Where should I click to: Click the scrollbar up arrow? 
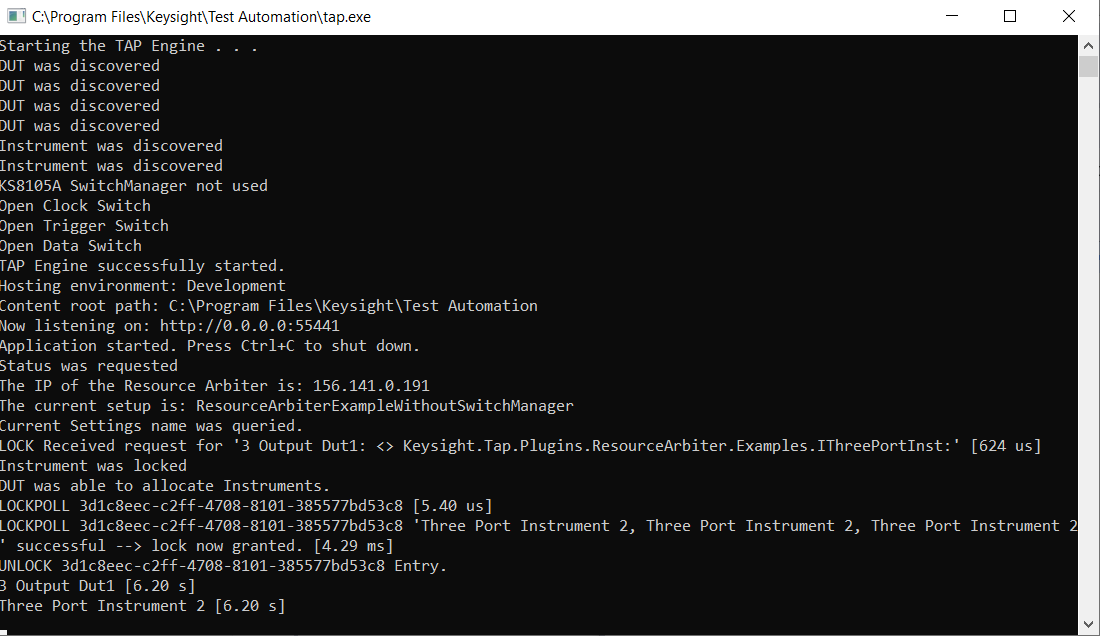tap(1088, 45)
